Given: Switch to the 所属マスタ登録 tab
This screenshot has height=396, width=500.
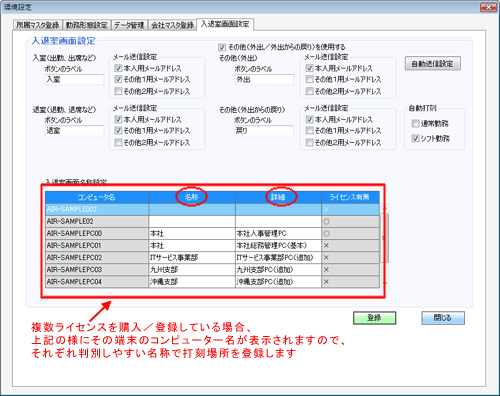Looking at the screenshot, I should pyautogui.click(x=37, y=25).
